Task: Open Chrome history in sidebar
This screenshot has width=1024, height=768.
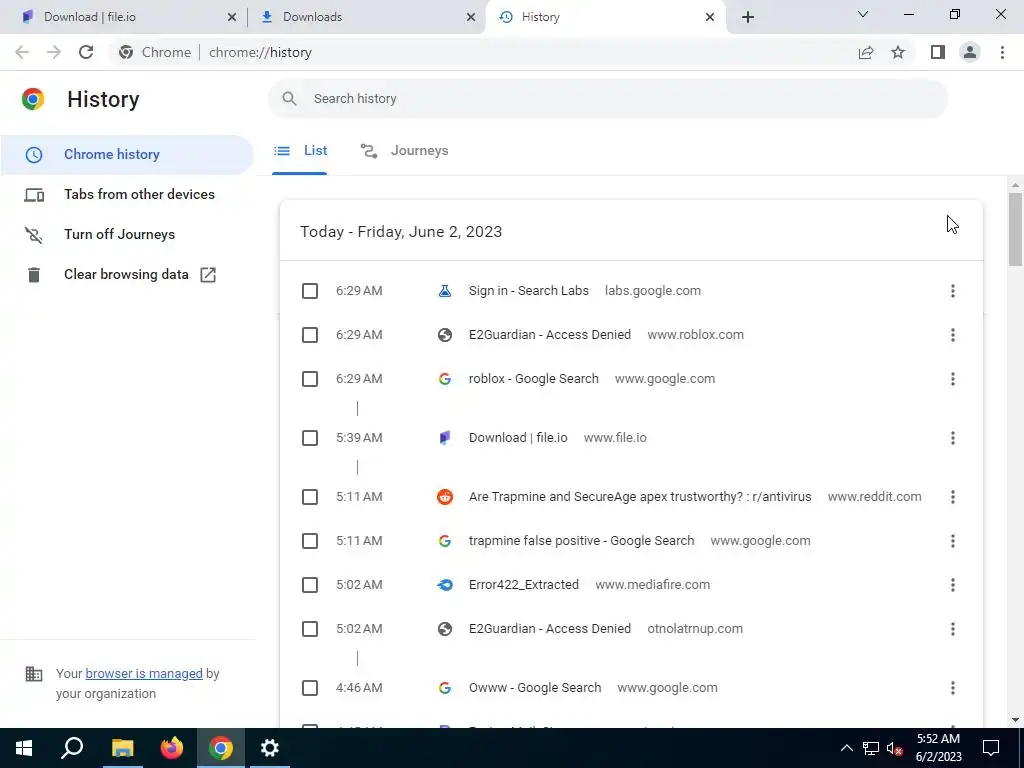Action: click(127, 155)
